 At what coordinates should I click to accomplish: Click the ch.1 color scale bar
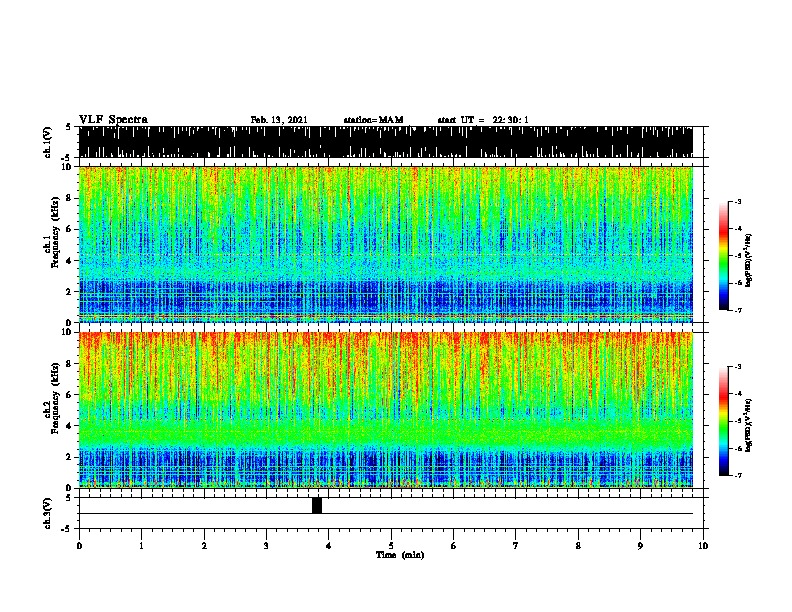click(723, 256)
